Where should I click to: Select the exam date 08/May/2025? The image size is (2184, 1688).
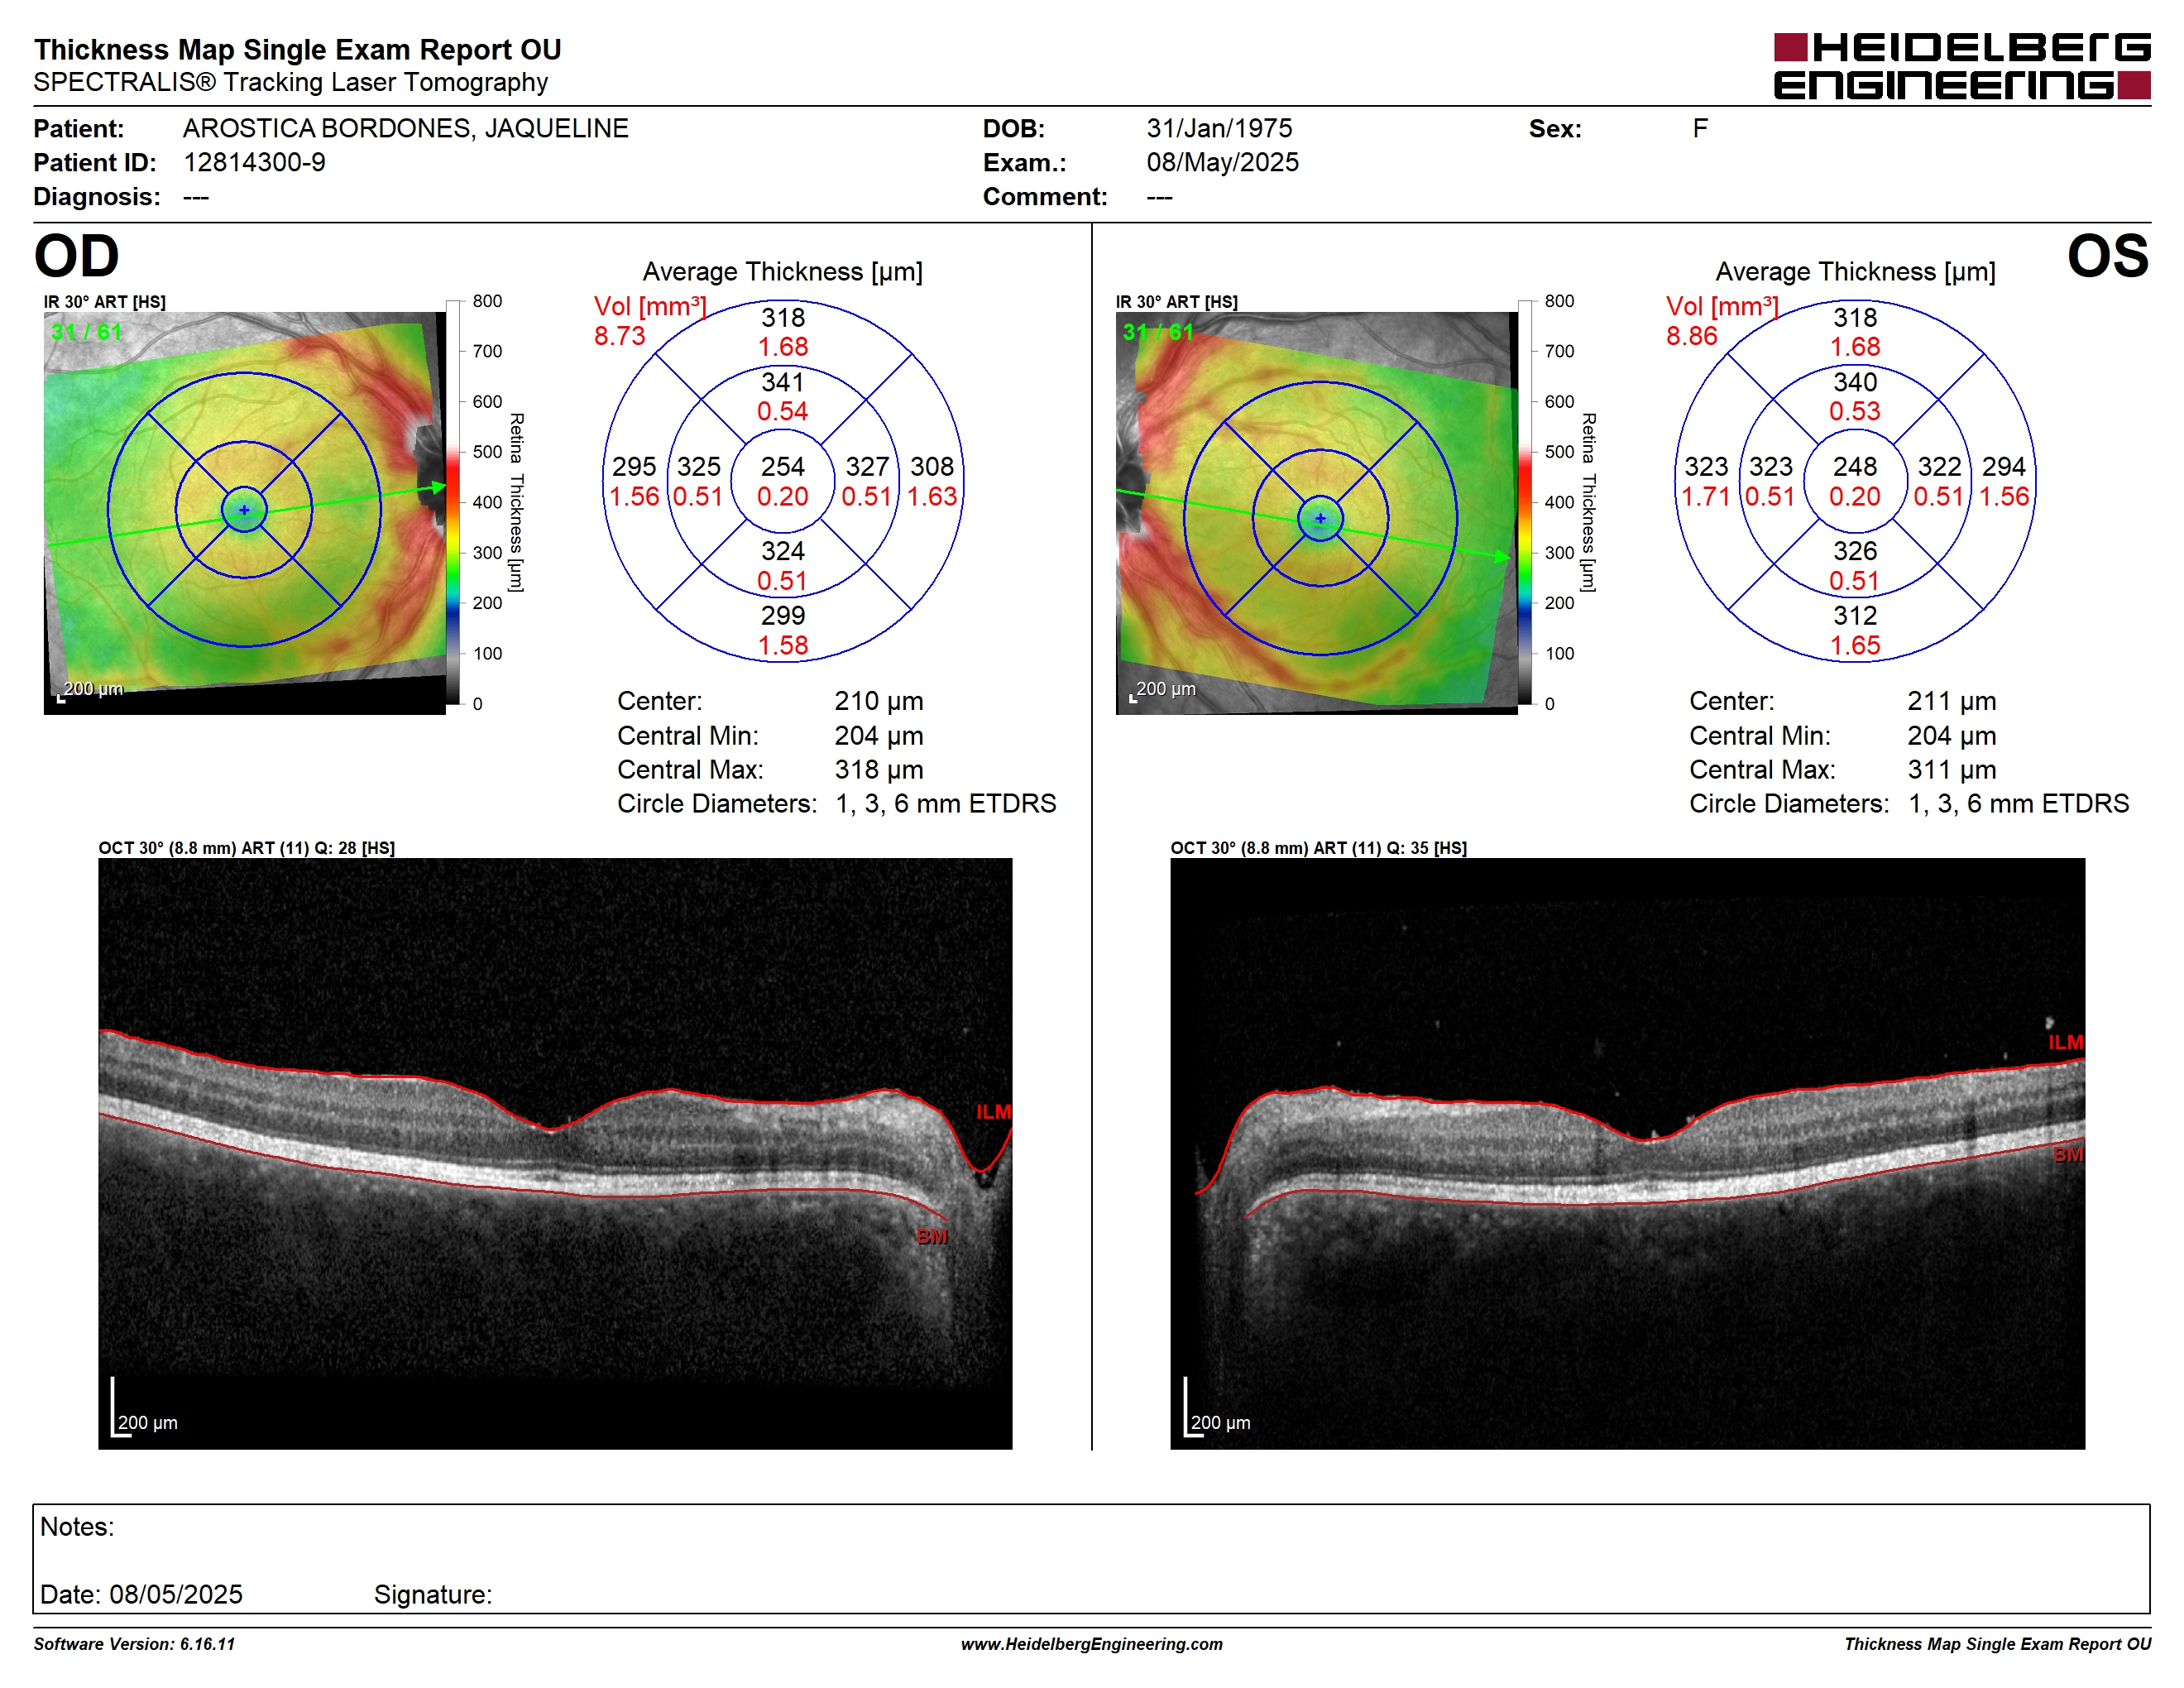(1222, 162)
